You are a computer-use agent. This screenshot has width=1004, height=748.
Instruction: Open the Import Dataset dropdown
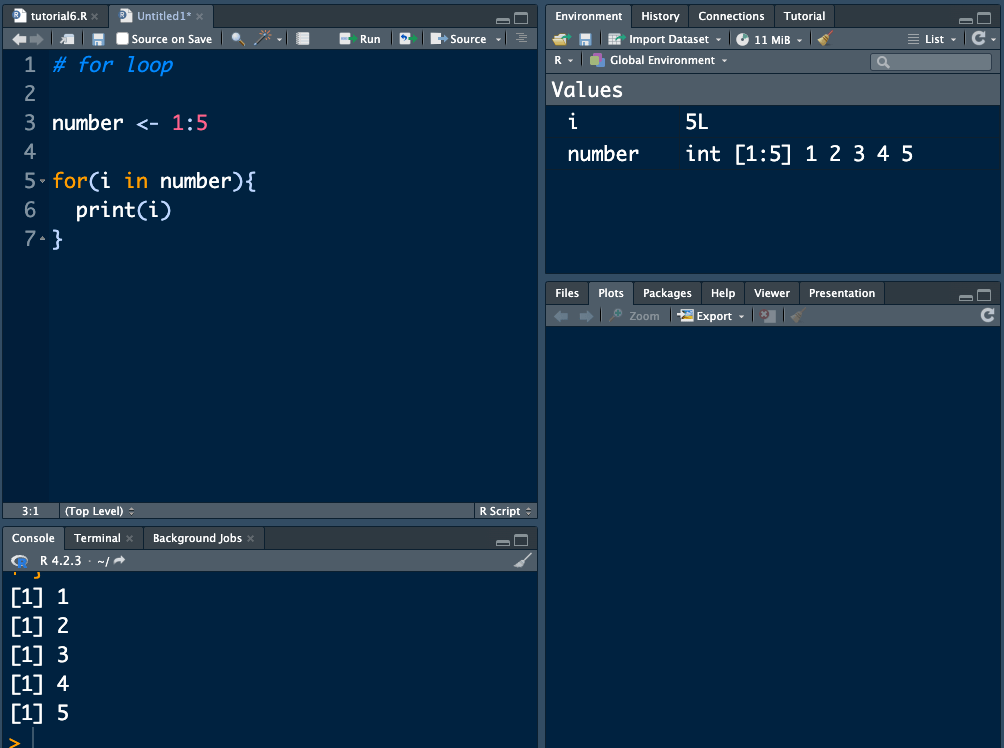click(x=667, y=39)
